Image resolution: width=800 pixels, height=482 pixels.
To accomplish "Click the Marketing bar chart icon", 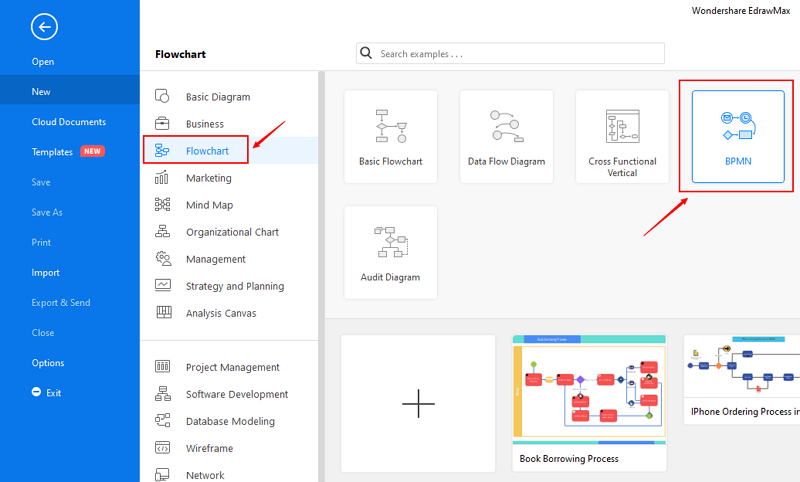I will (x=162, y=177).
